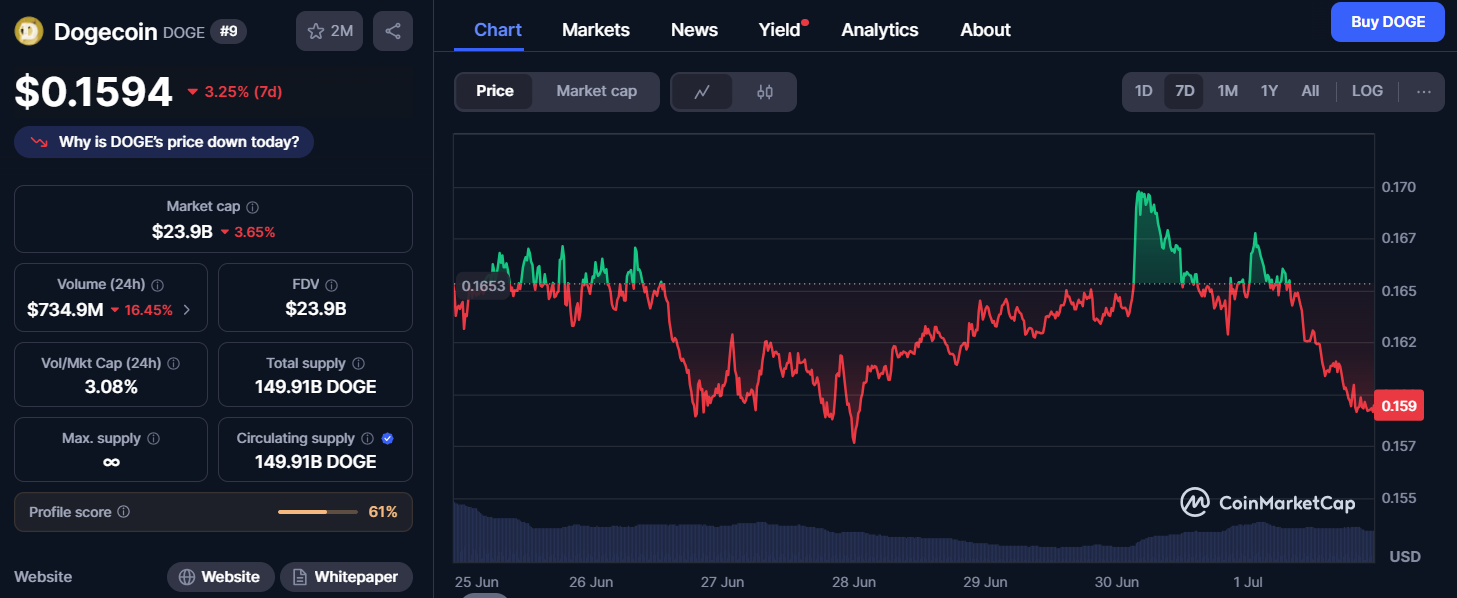Open Why is DOGE's price down today

click(x=164, y=142)
